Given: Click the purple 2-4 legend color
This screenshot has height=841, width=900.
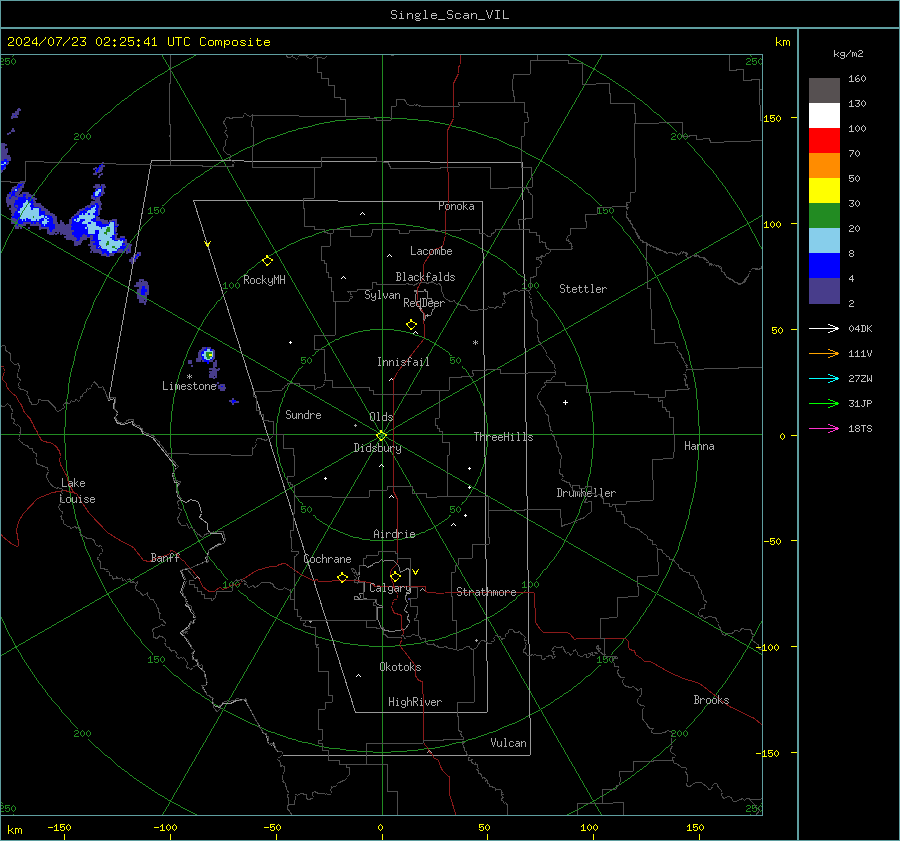Looking at the screenshot, I should coord(824,291).
